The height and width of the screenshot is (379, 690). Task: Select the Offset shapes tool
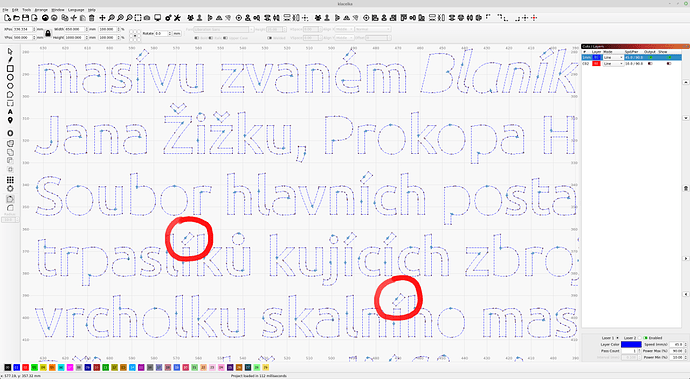(10, 133)
